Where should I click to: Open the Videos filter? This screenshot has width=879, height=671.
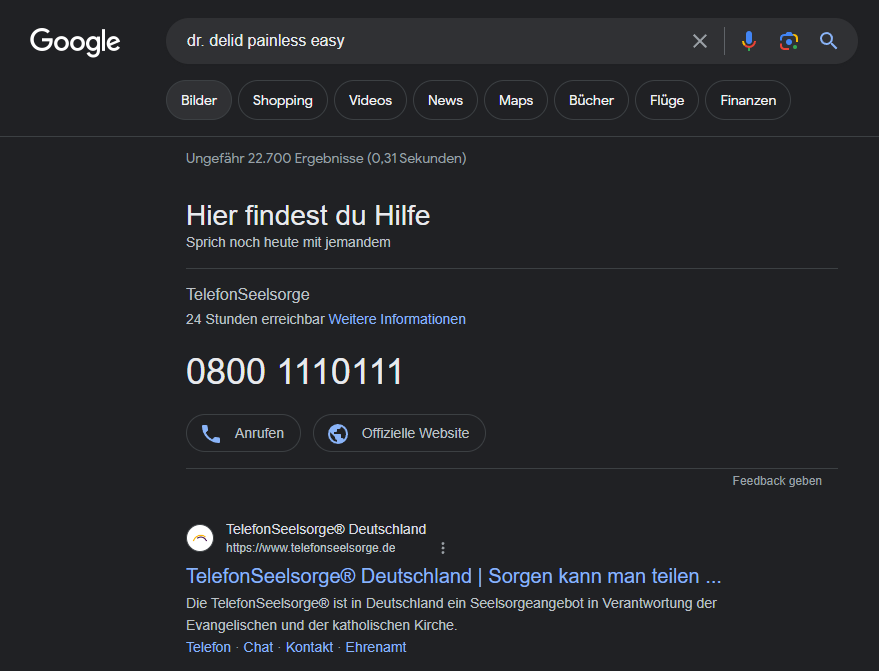coord(370,100)
